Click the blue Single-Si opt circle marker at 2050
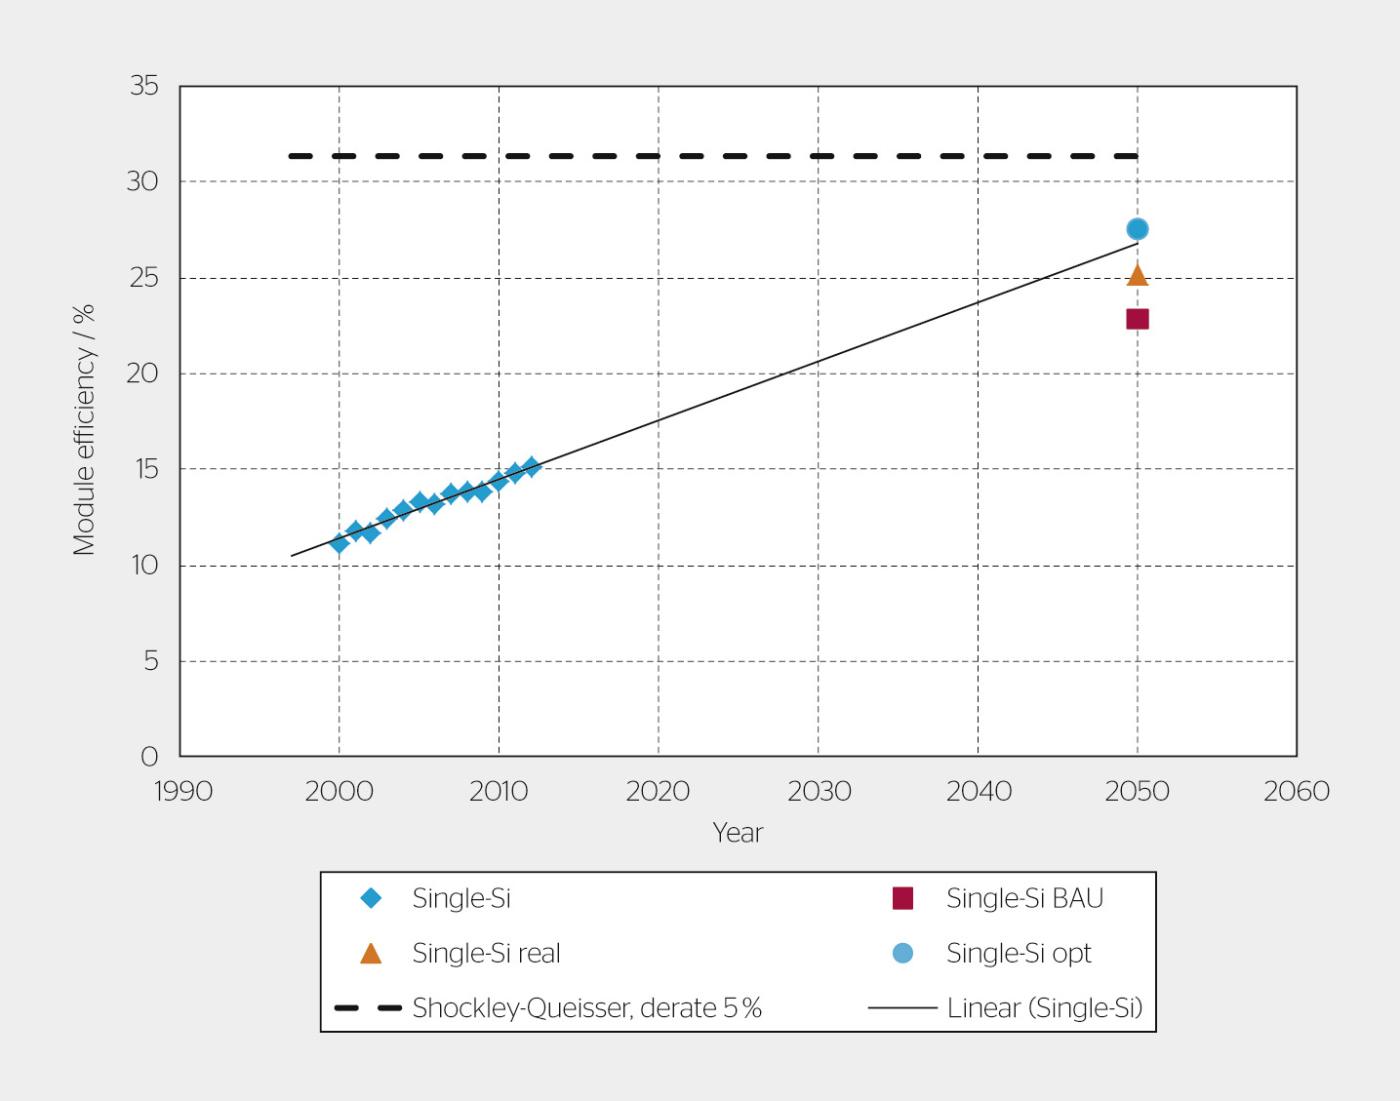The width and height of the screenshot is (1400, 1101). pos(1137,229)
